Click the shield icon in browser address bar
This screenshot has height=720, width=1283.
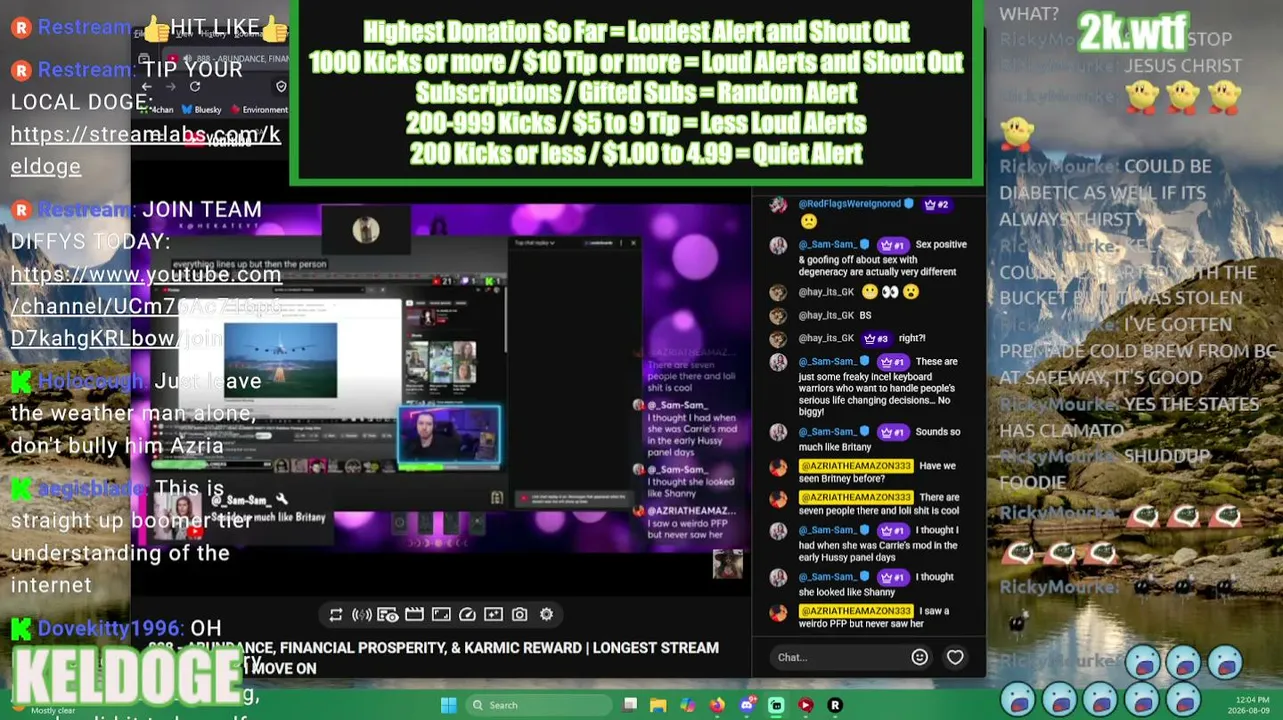(281, 87)
